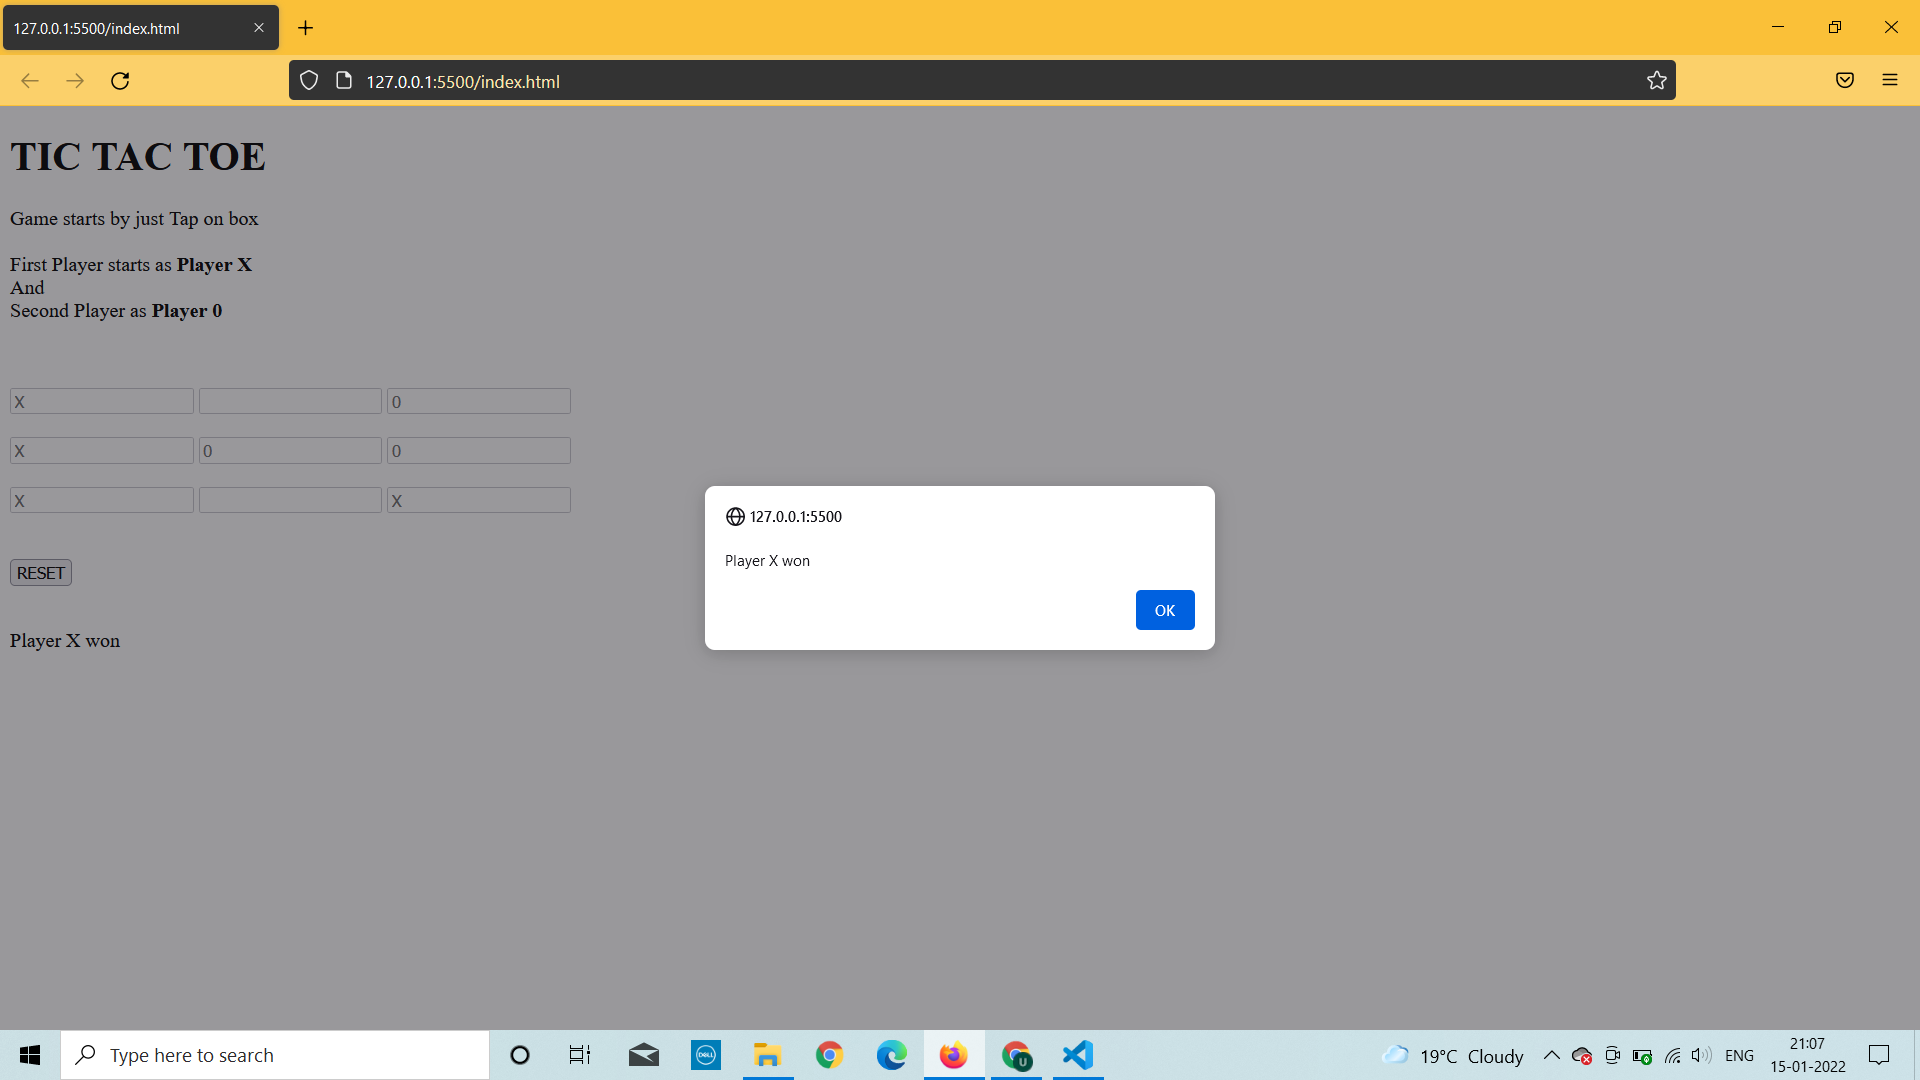Open the Windows Start menu
Image resolution: width=1920 pixels, height=1080 pixels.
[30, 1055]
